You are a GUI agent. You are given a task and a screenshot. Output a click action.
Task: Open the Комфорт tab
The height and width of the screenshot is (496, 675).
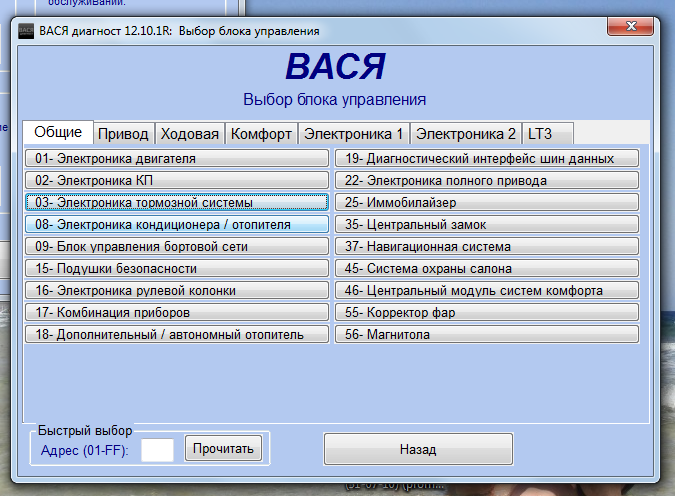pyautogui.click(x=261, y=134)
